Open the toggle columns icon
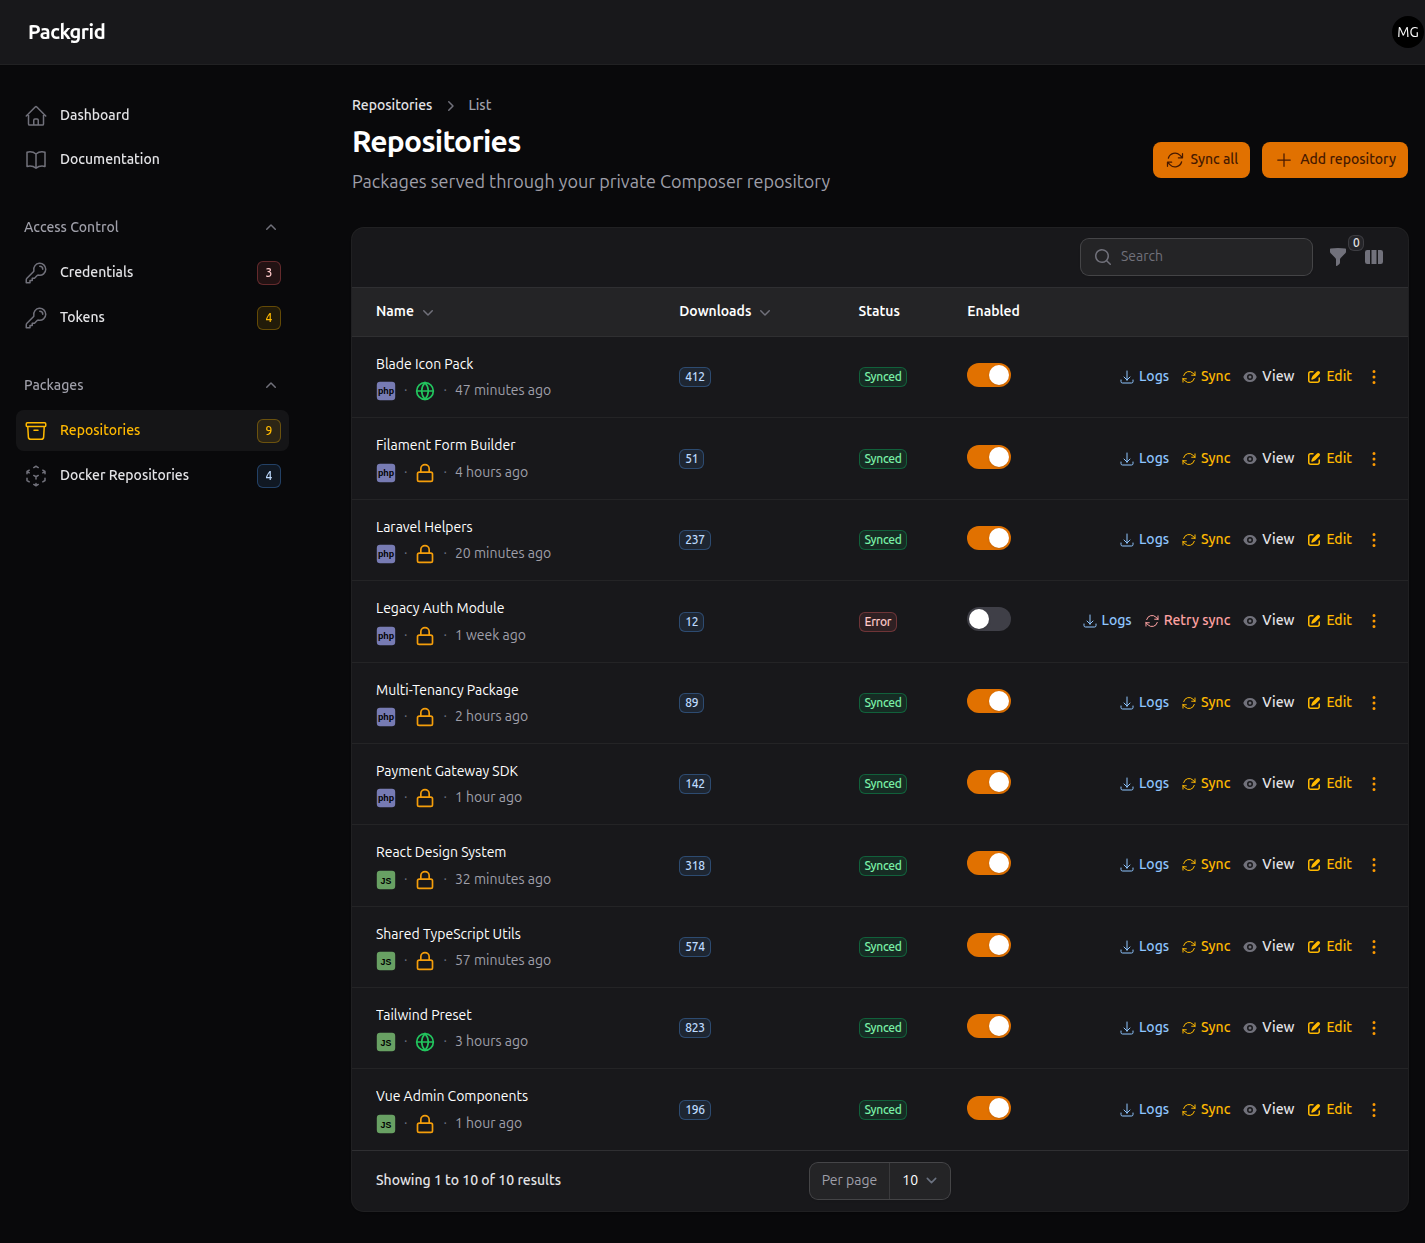 [1374, 257]
